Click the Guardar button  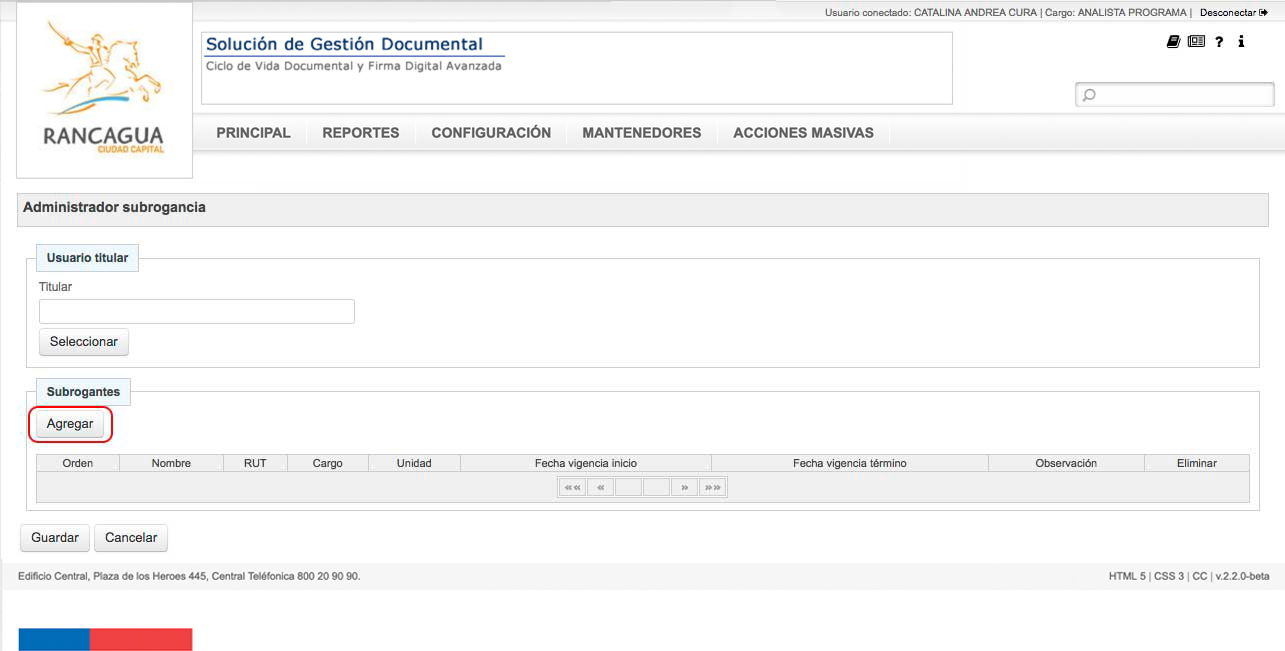pyautogui.click(x=55, y=538)
